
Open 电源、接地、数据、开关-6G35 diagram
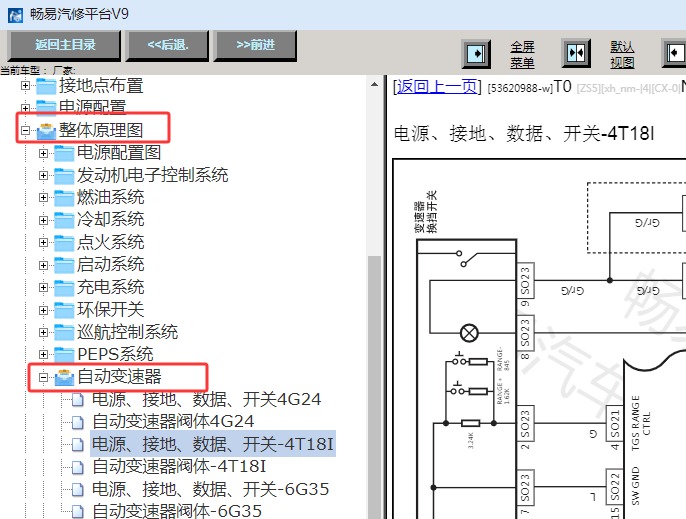coord(210,489)
